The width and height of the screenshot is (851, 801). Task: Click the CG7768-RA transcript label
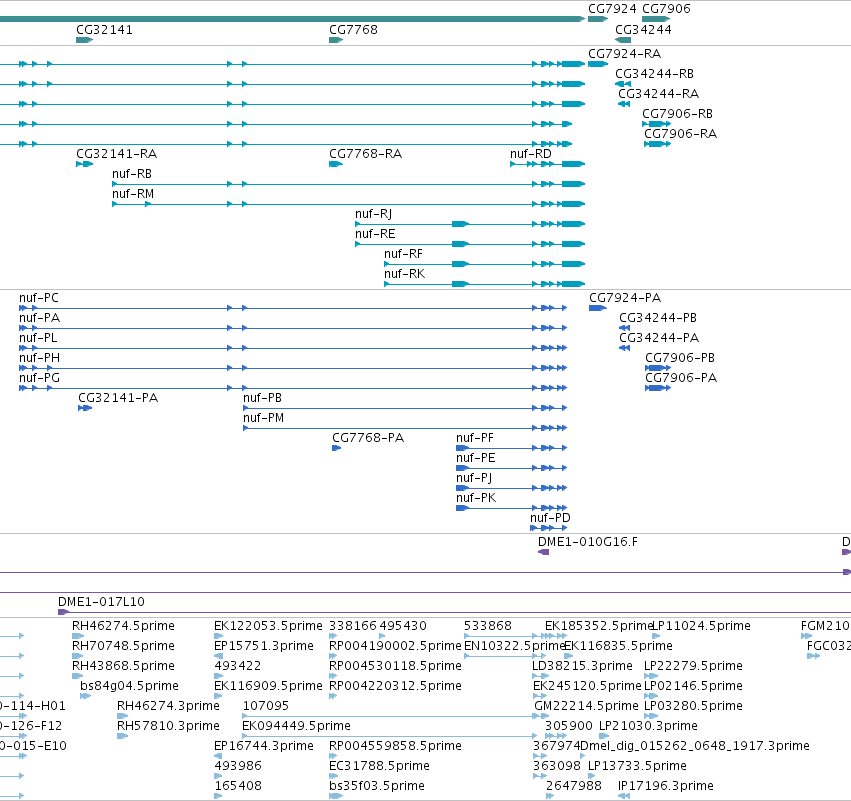365,154
